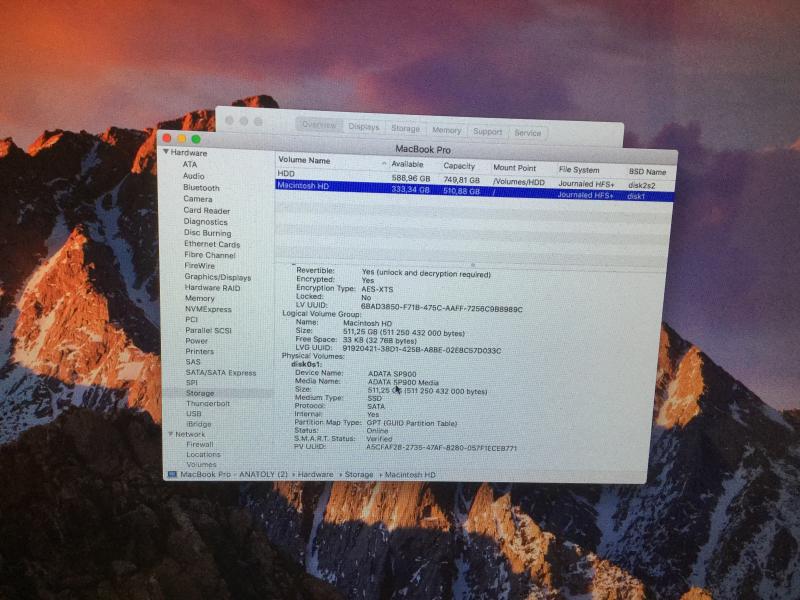
Task: Sort by Volume Name column header
Action: 304,160
